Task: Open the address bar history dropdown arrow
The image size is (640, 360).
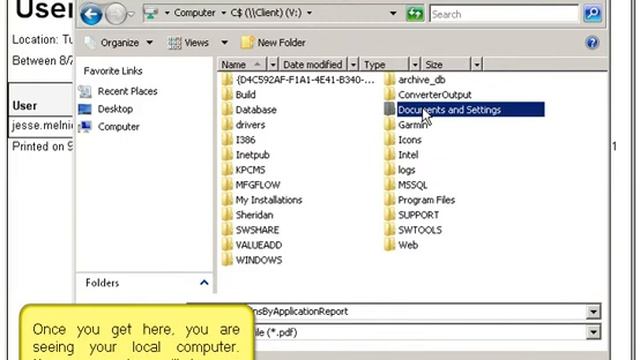Action: 393,13
